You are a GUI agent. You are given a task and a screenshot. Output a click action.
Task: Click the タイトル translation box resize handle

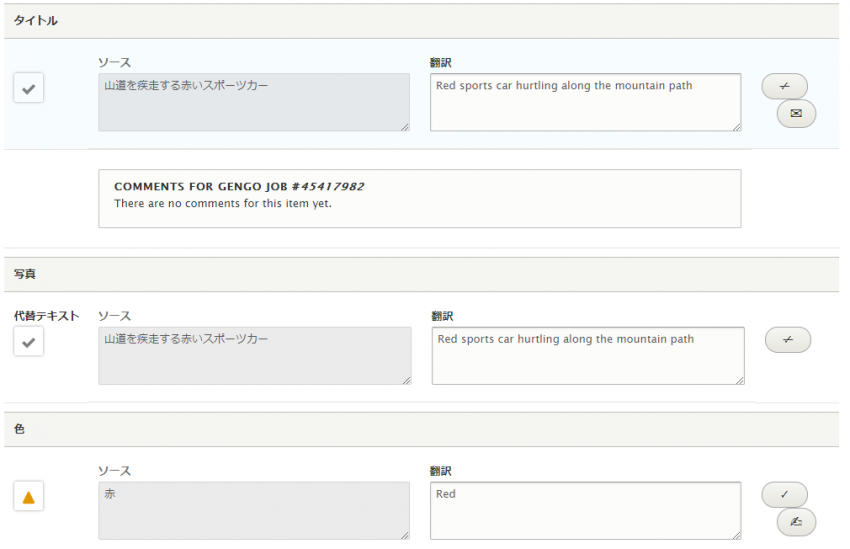pos(736,126)
